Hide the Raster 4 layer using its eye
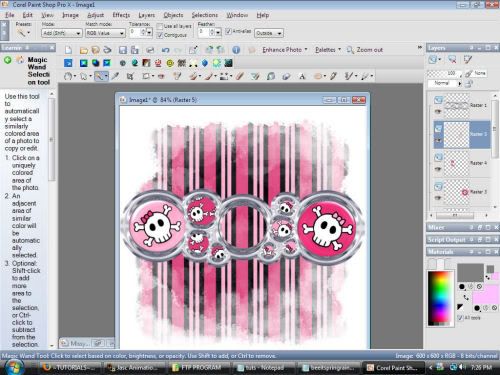This screenshot has height=375, width=500. (x=438, y=169)
